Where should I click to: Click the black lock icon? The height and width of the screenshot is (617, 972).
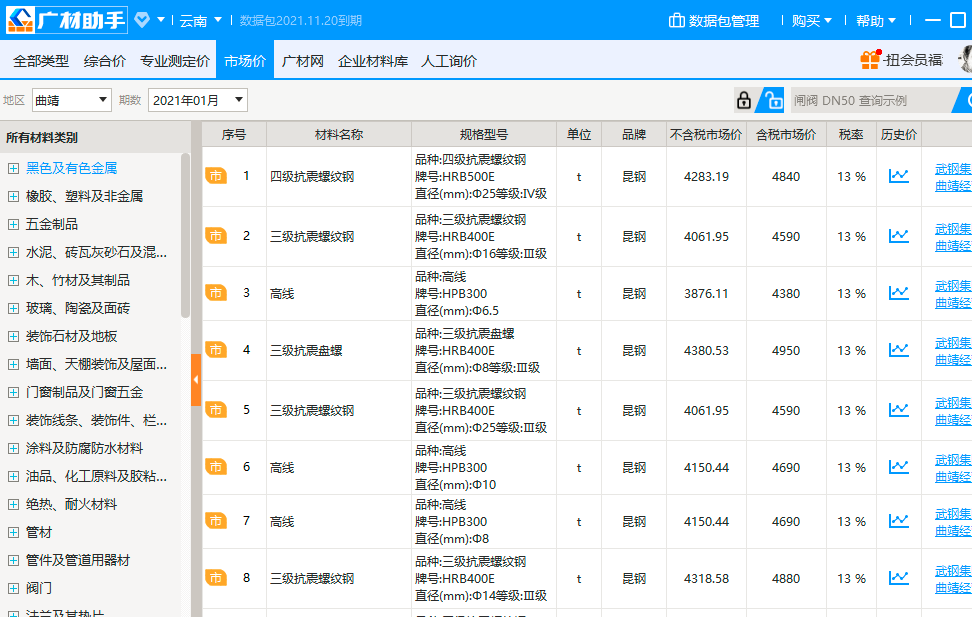click(744, 100)
